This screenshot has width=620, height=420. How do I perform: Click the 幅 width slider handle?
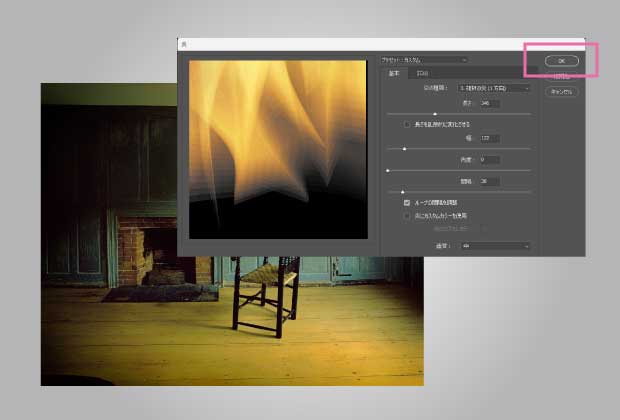(404, 149)
